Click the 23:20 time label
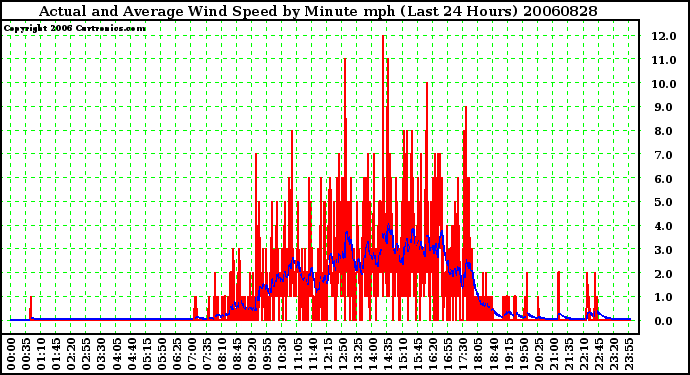The height and width of the screenshot is (375, 690). tap(613, 354)
